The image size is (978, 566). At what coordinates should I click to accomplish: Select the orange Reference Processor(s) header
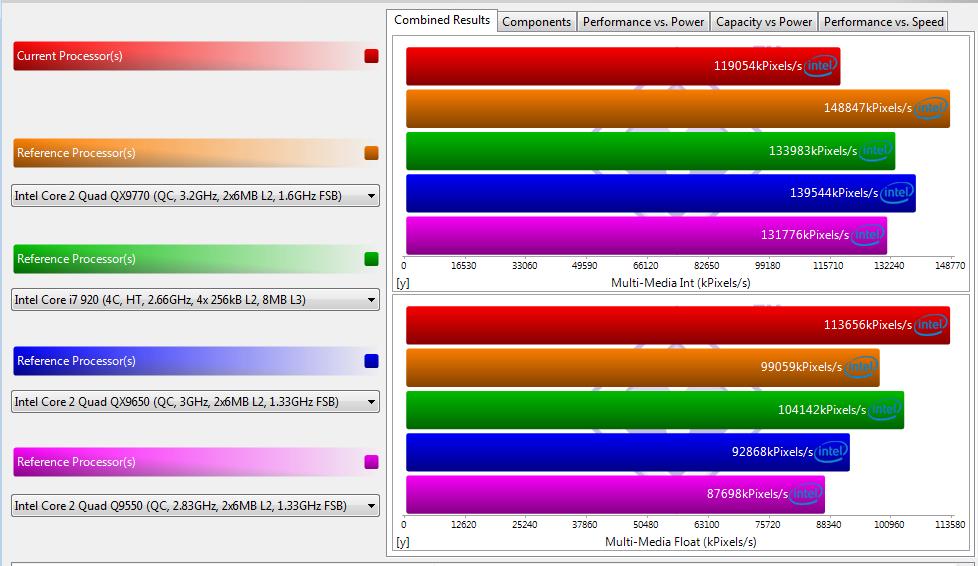195,153
